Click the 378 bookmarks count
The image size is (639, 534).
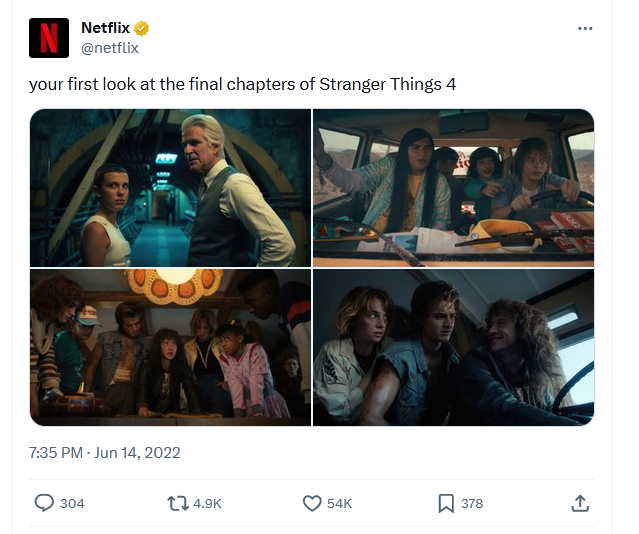[472, 503]
